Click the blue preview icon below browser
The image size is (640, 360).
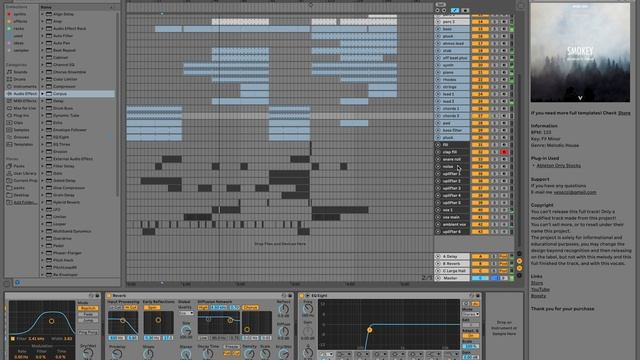click(17, 282)
